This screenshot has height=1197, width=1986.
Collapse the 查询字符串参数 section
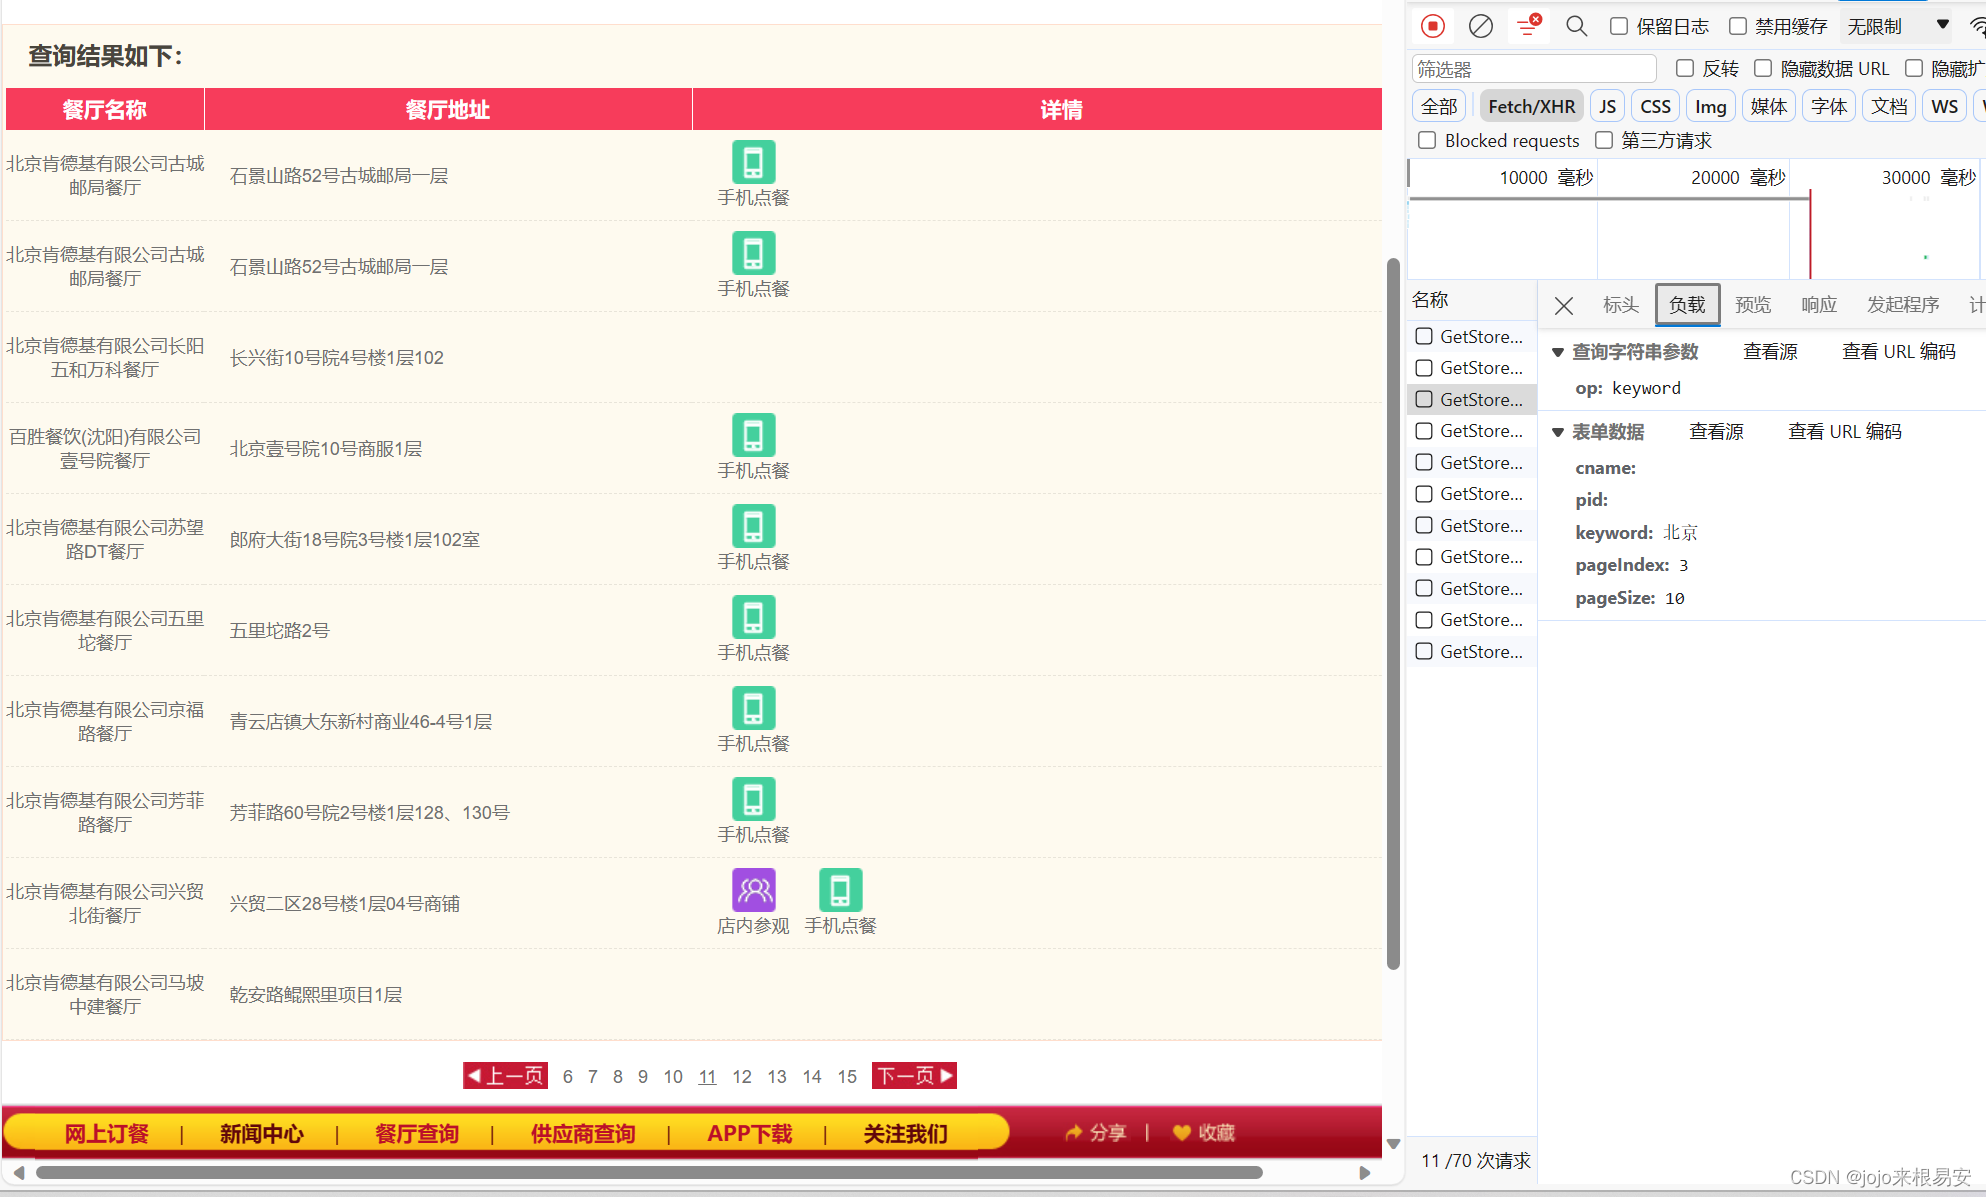tap(1557, 352)
